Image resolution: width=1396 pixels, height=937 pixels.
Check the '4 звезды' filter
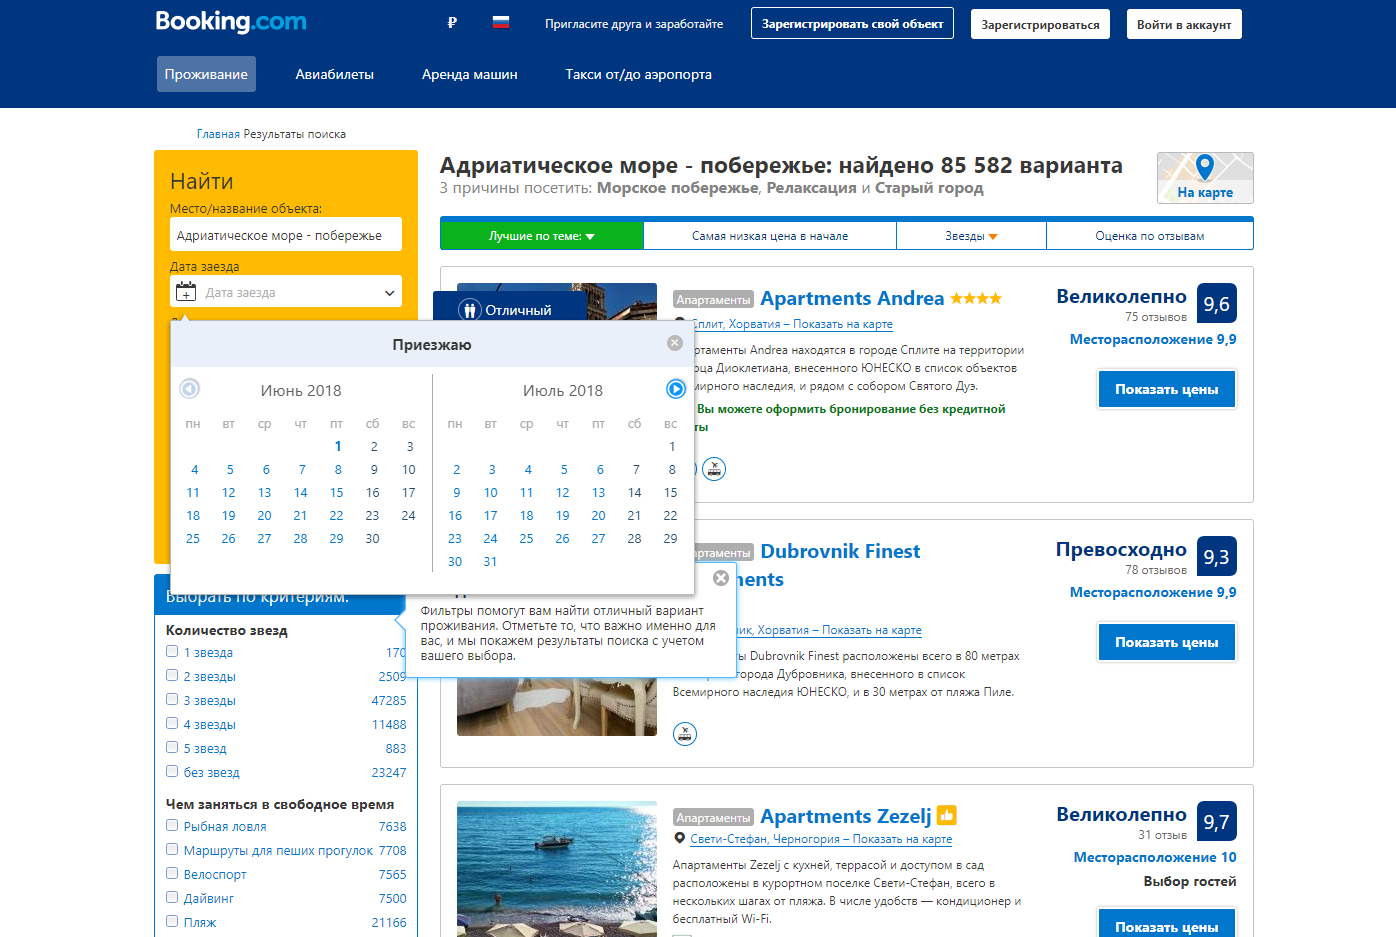[172, 723]
